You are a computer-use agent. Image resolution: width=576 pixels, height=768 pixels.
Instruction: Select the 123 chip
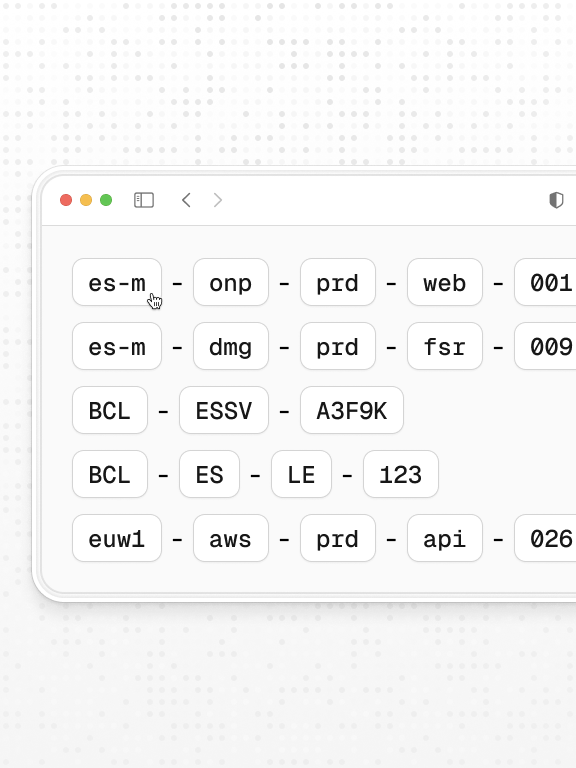pos(401,474)
